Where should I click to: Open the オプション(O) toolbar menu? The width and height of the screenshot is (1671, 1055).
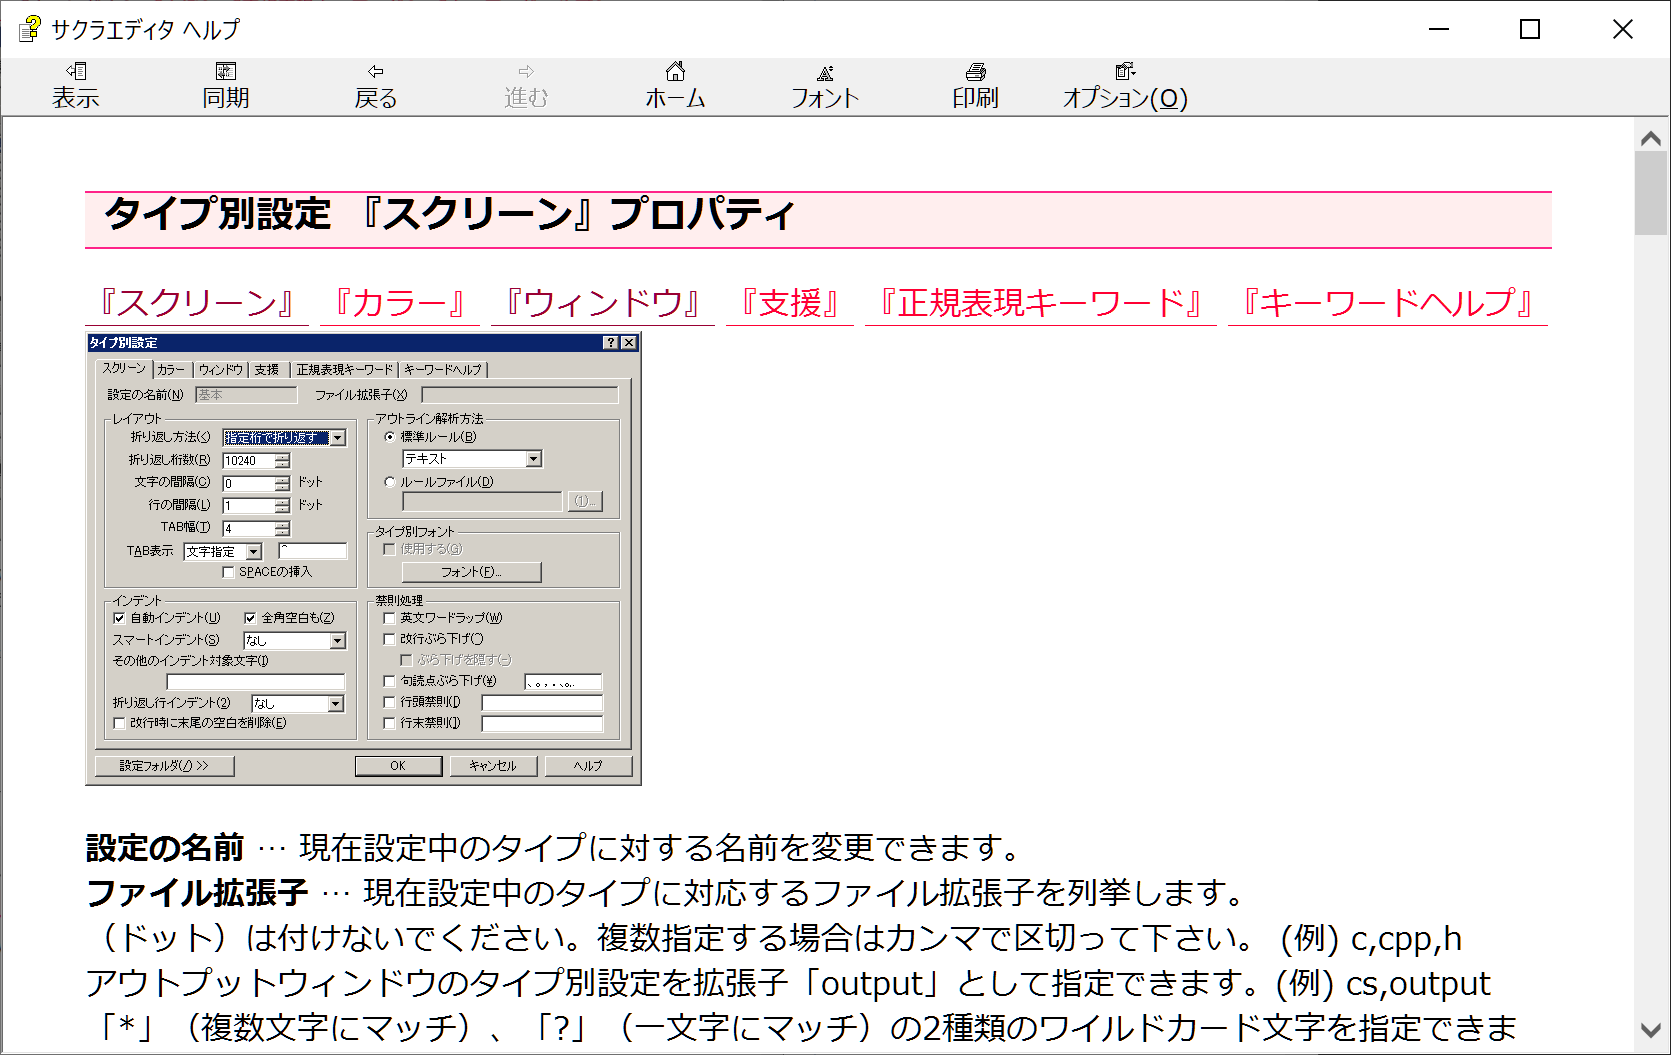(x=1125, y=86)
